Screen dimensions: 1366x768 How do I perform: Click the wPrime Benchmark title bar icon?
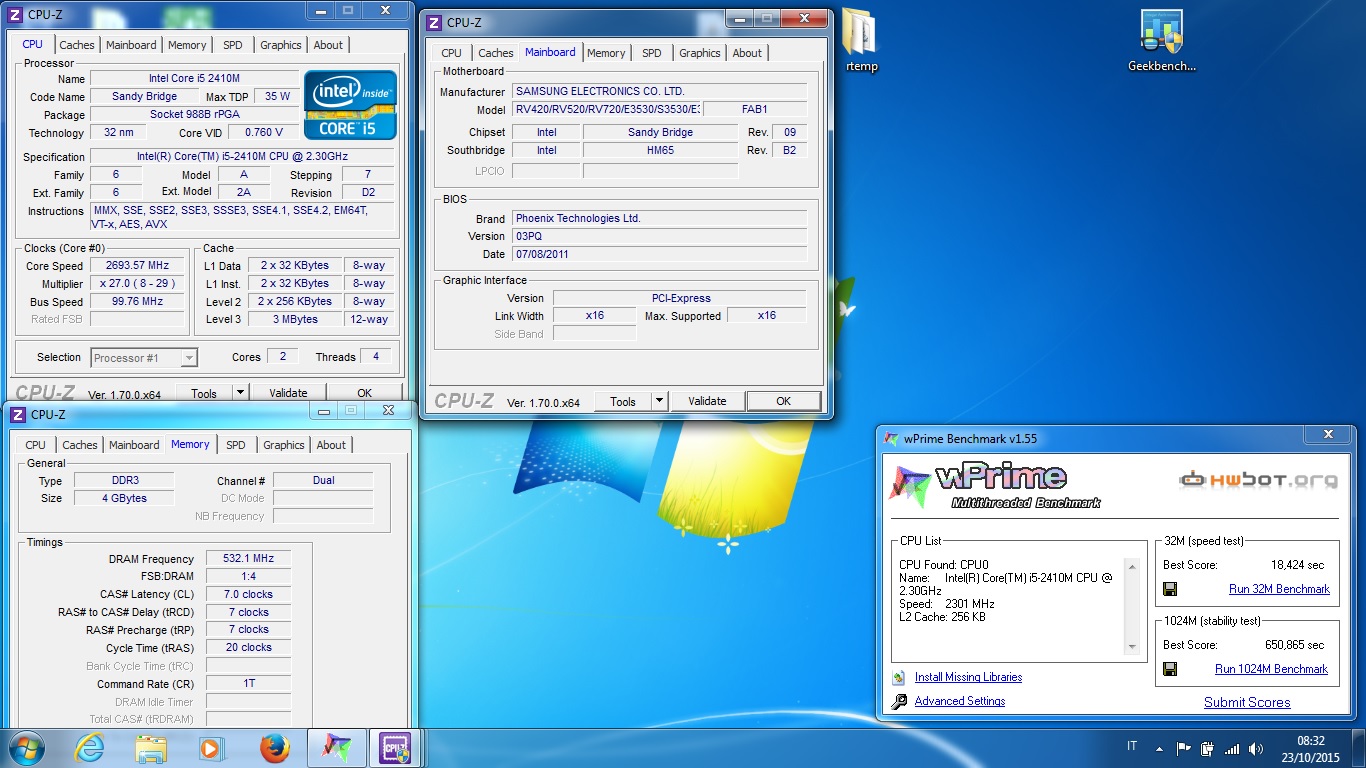[892, 438]
